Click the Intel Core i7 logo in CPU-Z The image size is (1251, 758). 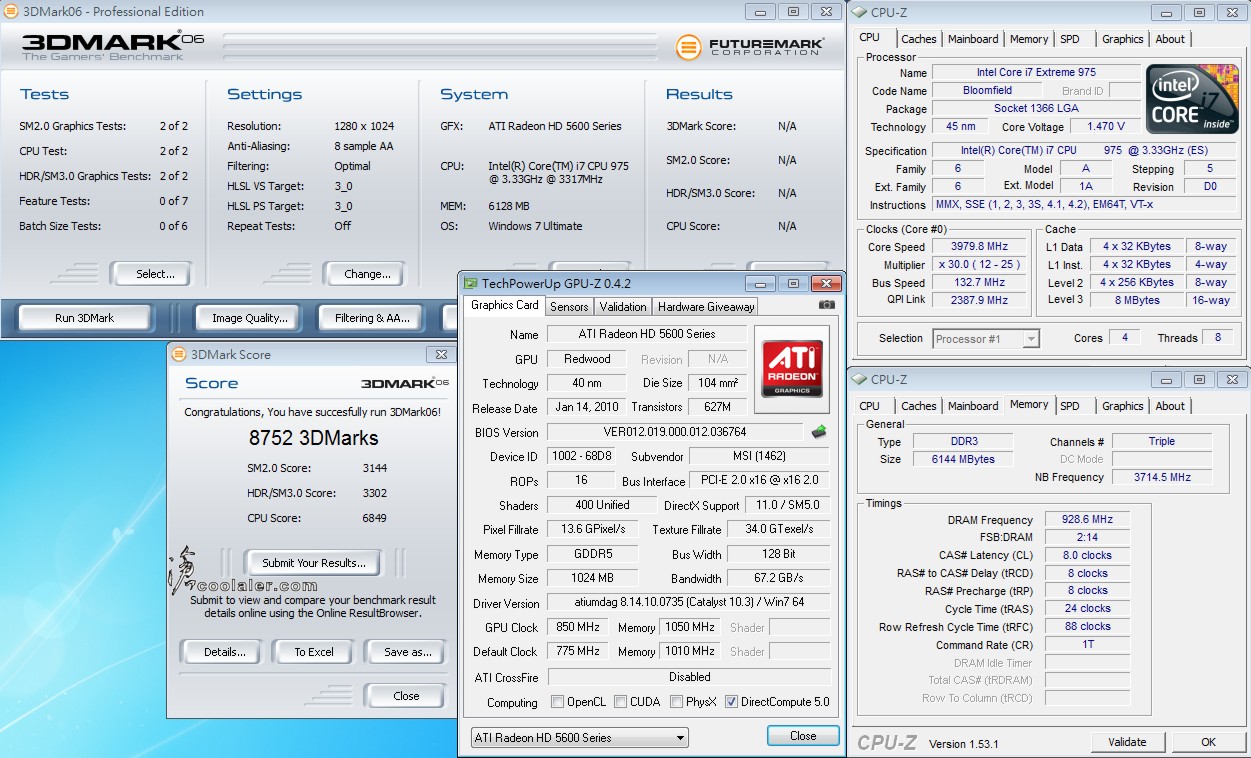(1191, 100)
